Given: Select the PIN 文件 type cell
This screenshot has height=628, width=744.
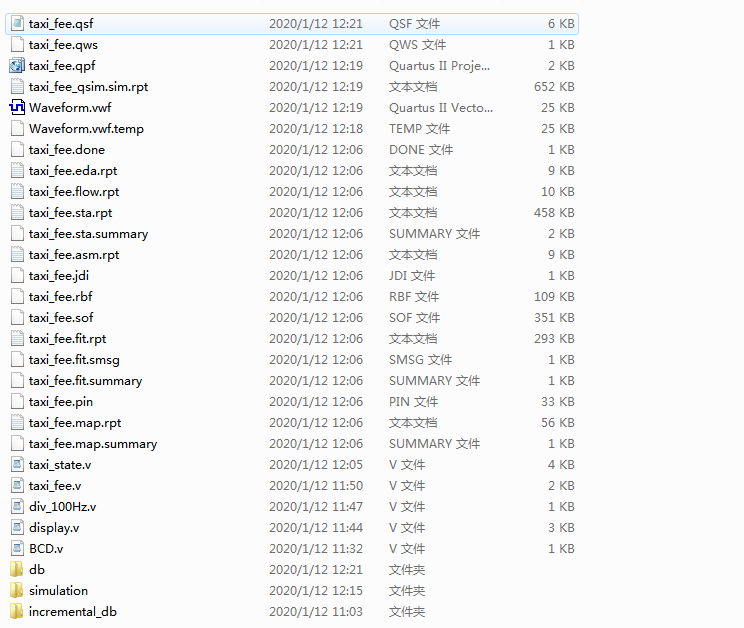Looking at the screenshot, I should point(413,402).
